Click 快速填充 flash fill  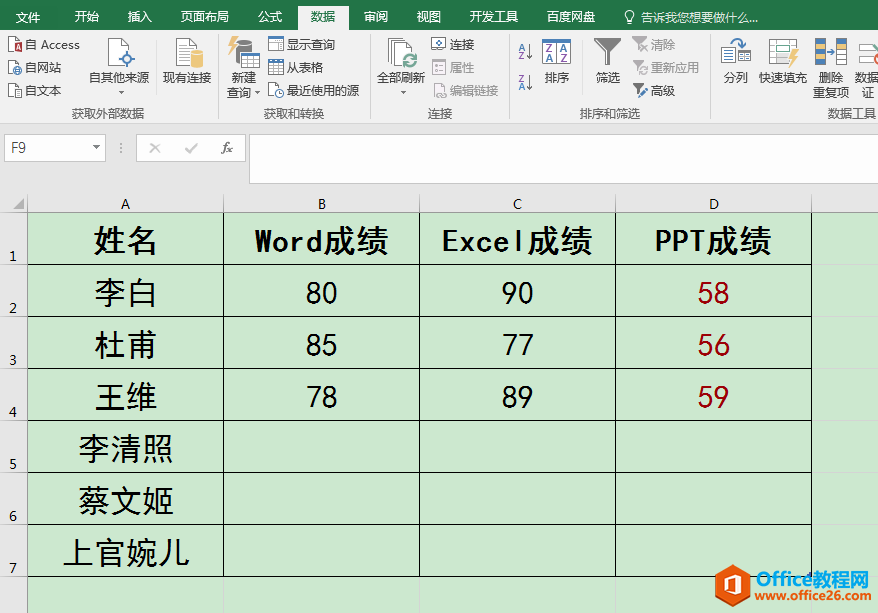(x=783, y=62)
